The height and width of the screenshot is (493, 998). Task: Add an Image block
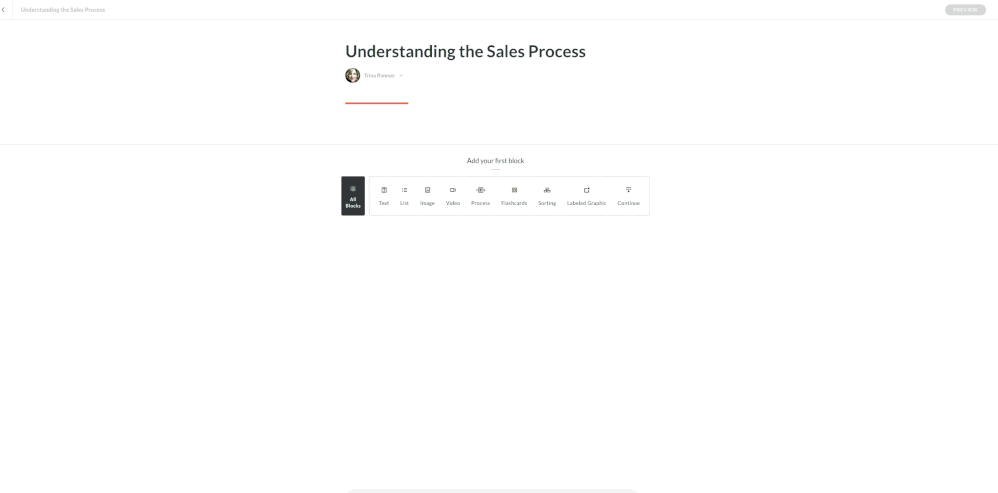click(x=427, y=196)
